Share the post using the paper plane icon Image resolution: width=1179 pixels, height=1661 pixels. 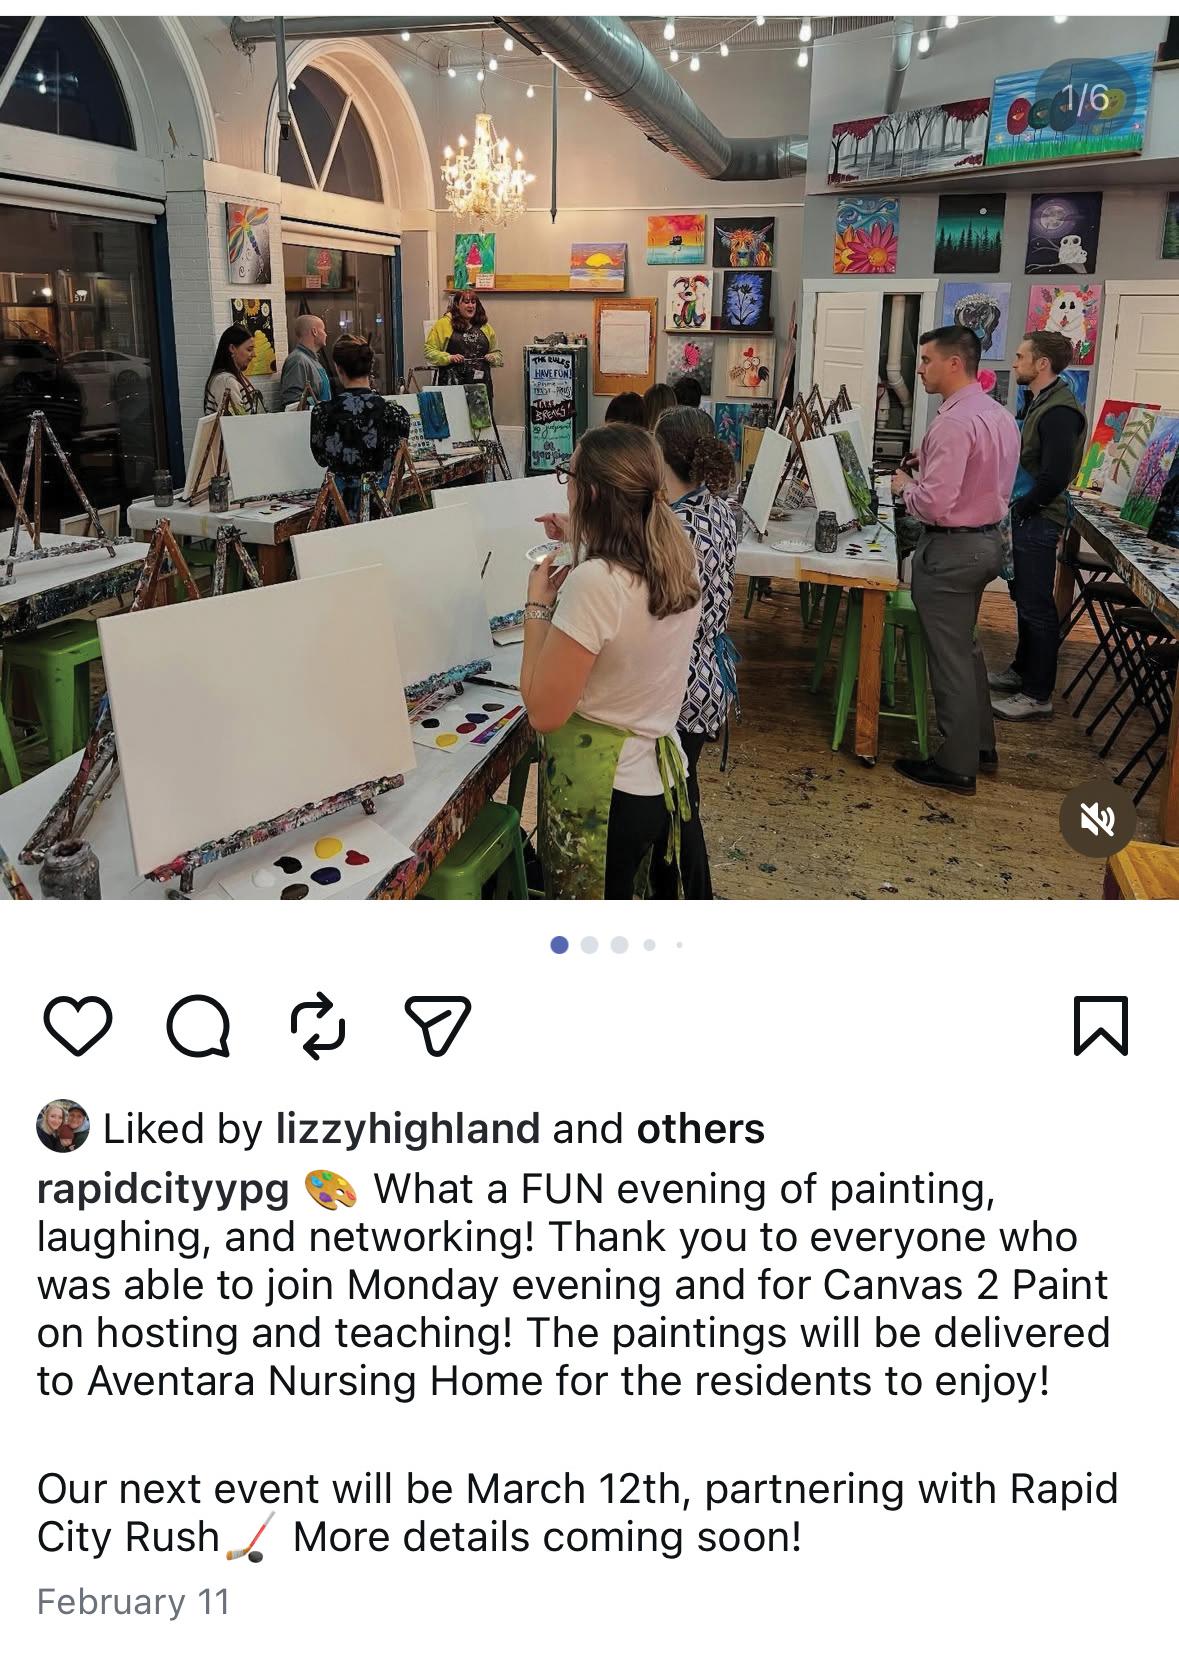point(437,1025)
